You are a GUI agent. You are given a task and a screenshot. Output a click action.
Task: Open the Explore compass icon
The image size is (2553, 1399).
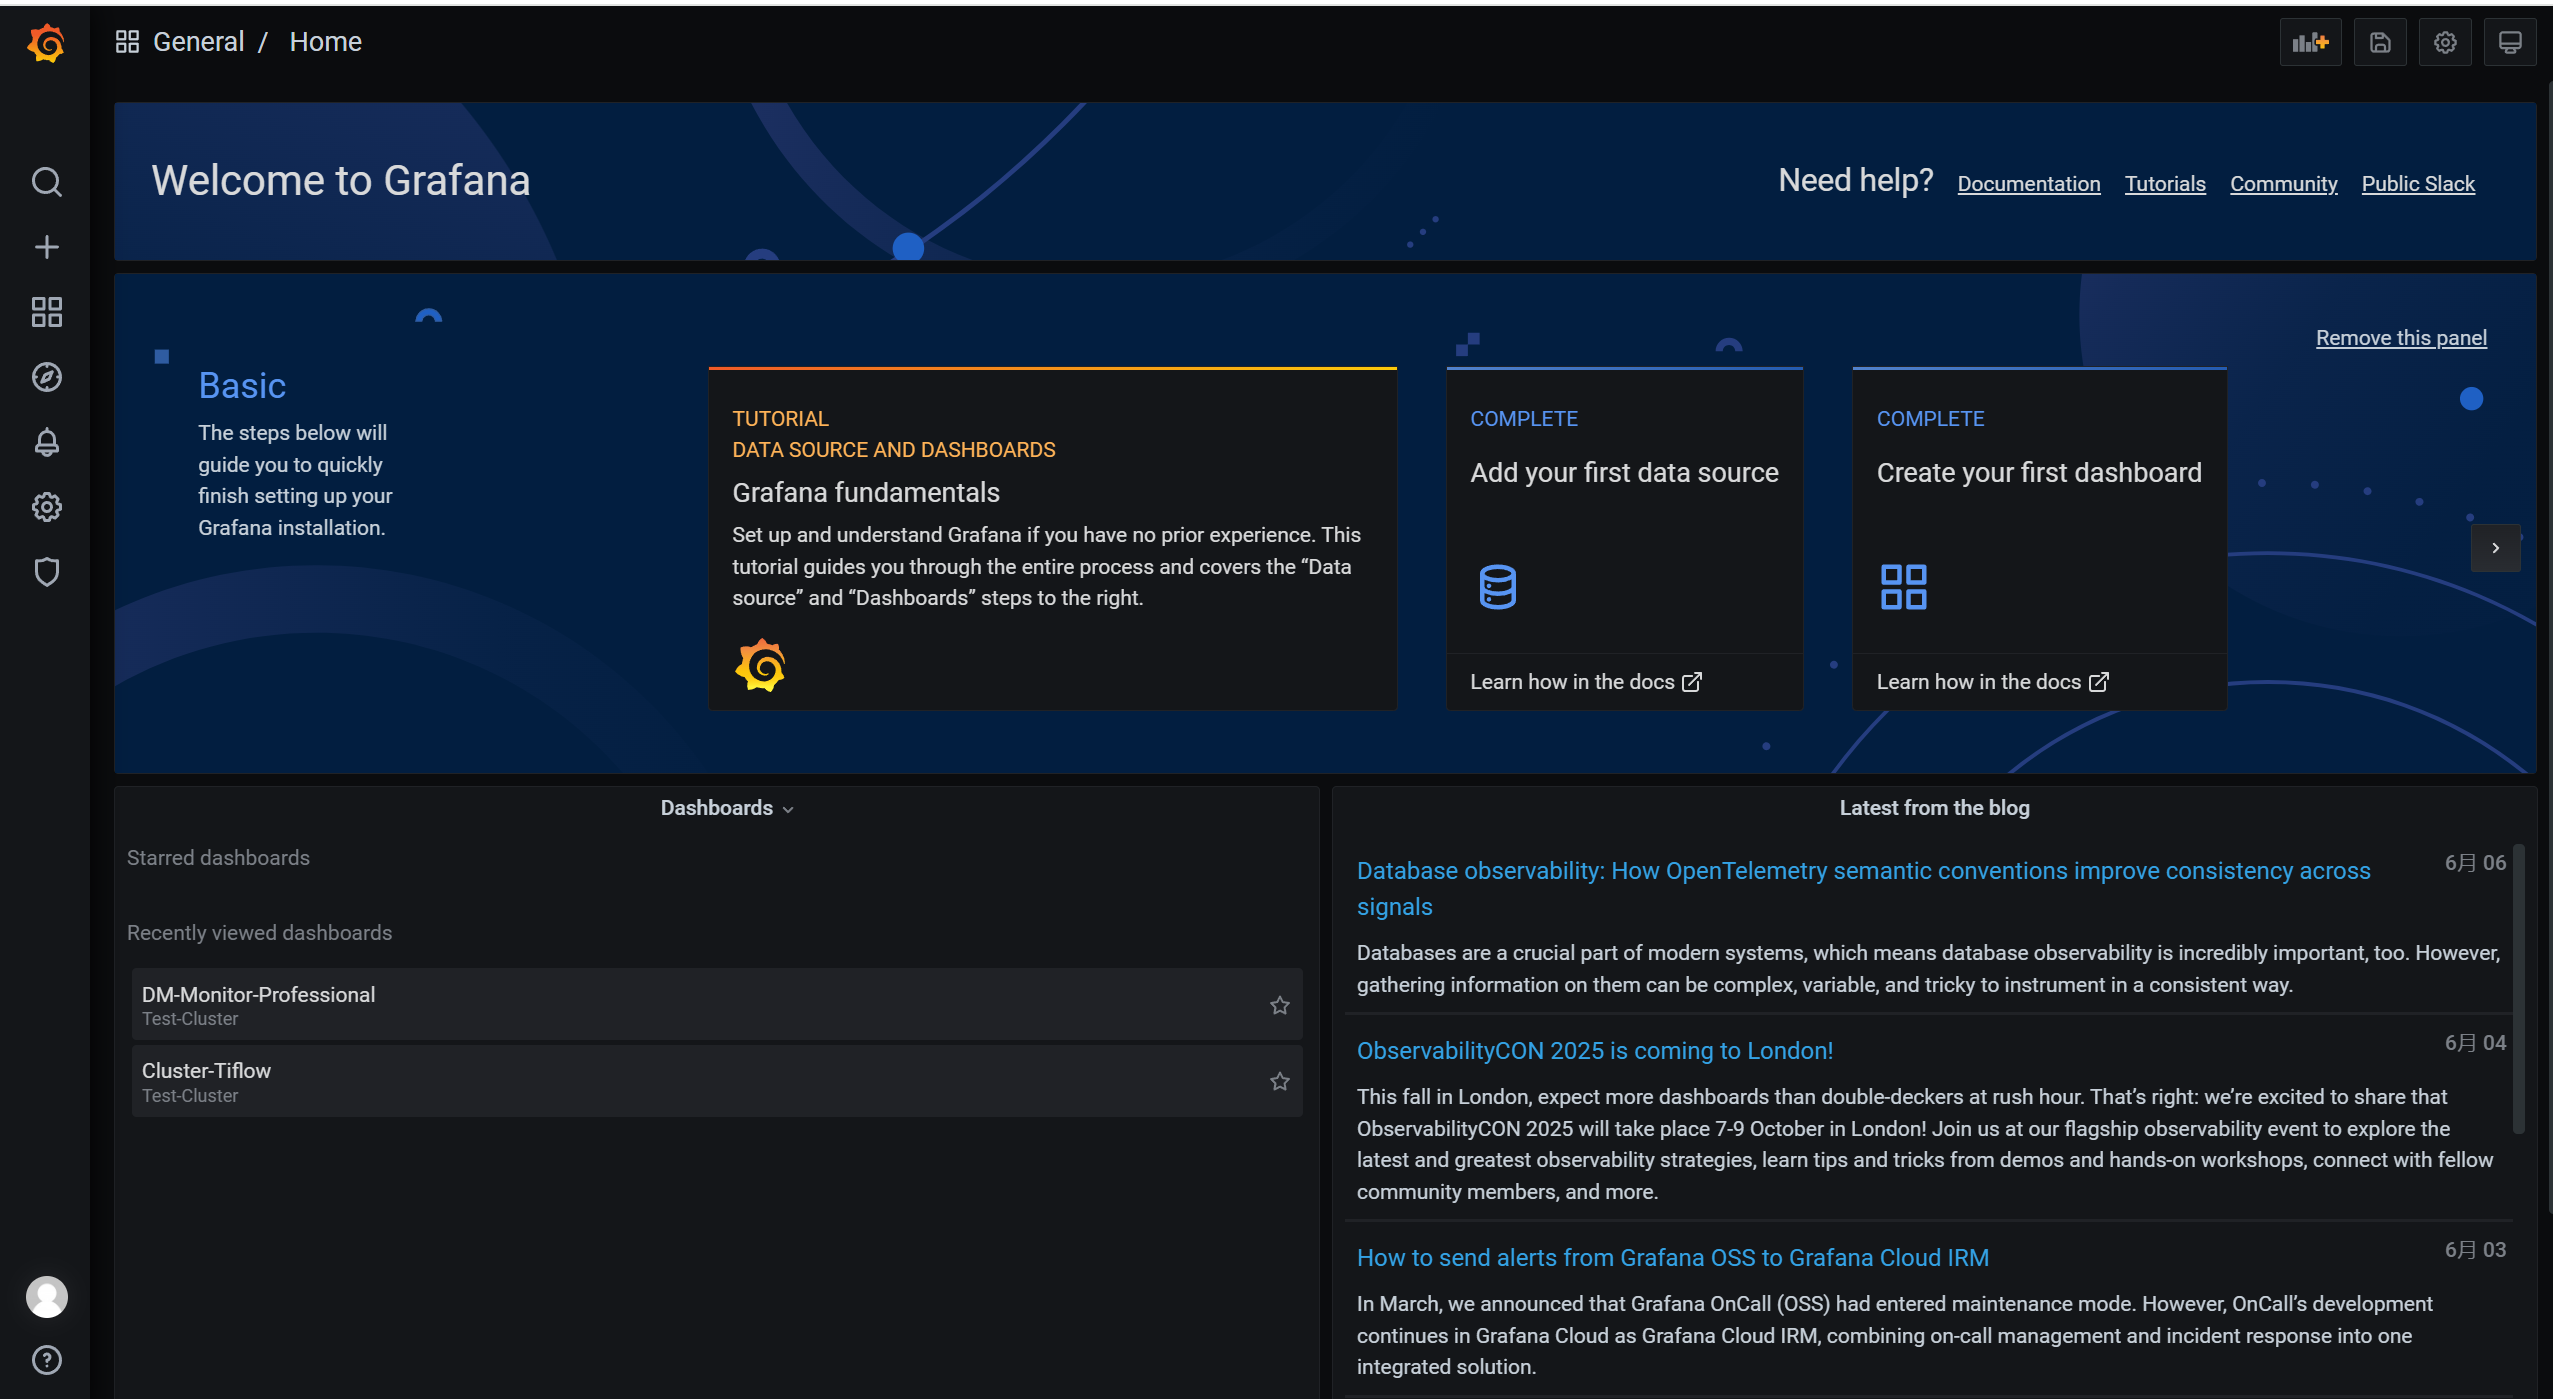tap(46, 377)
